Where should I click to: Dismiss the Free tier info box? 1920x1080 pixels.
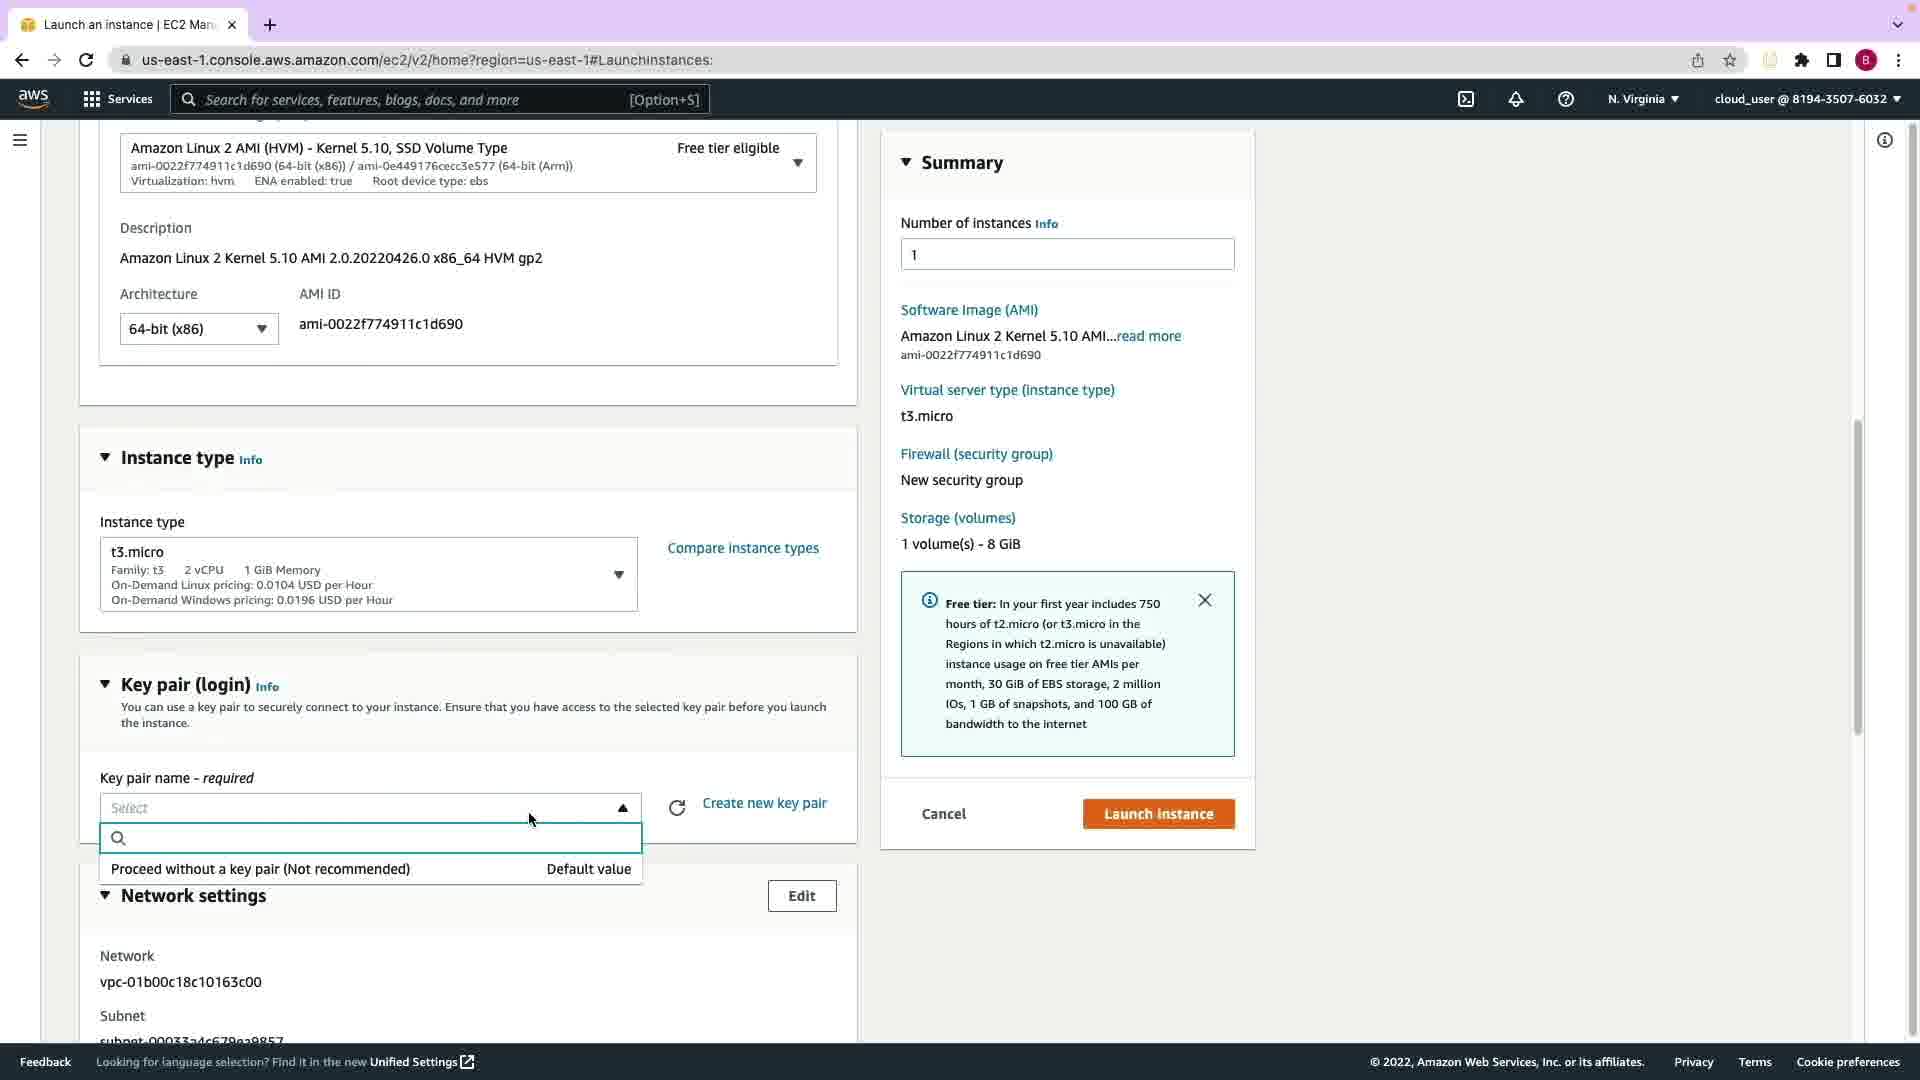(1205, 600)
